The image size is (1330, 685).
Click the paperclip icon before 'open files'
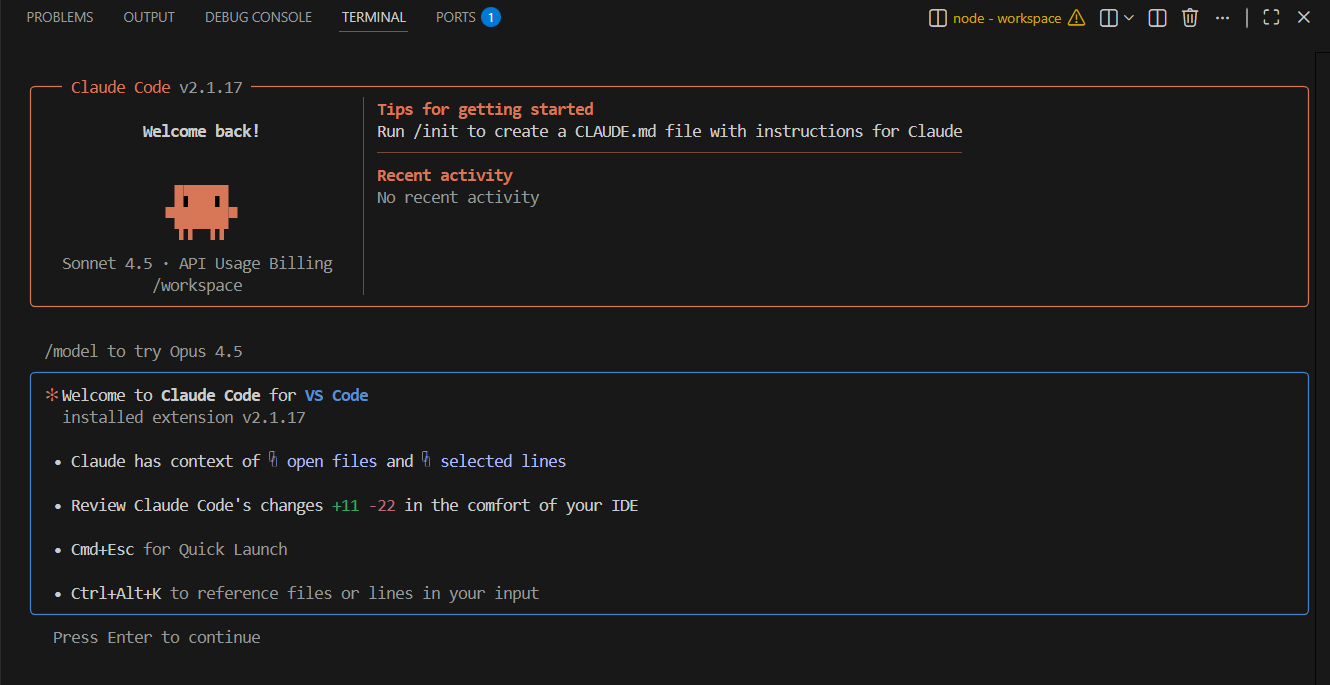pyautogui.click(x=273, y=460)
